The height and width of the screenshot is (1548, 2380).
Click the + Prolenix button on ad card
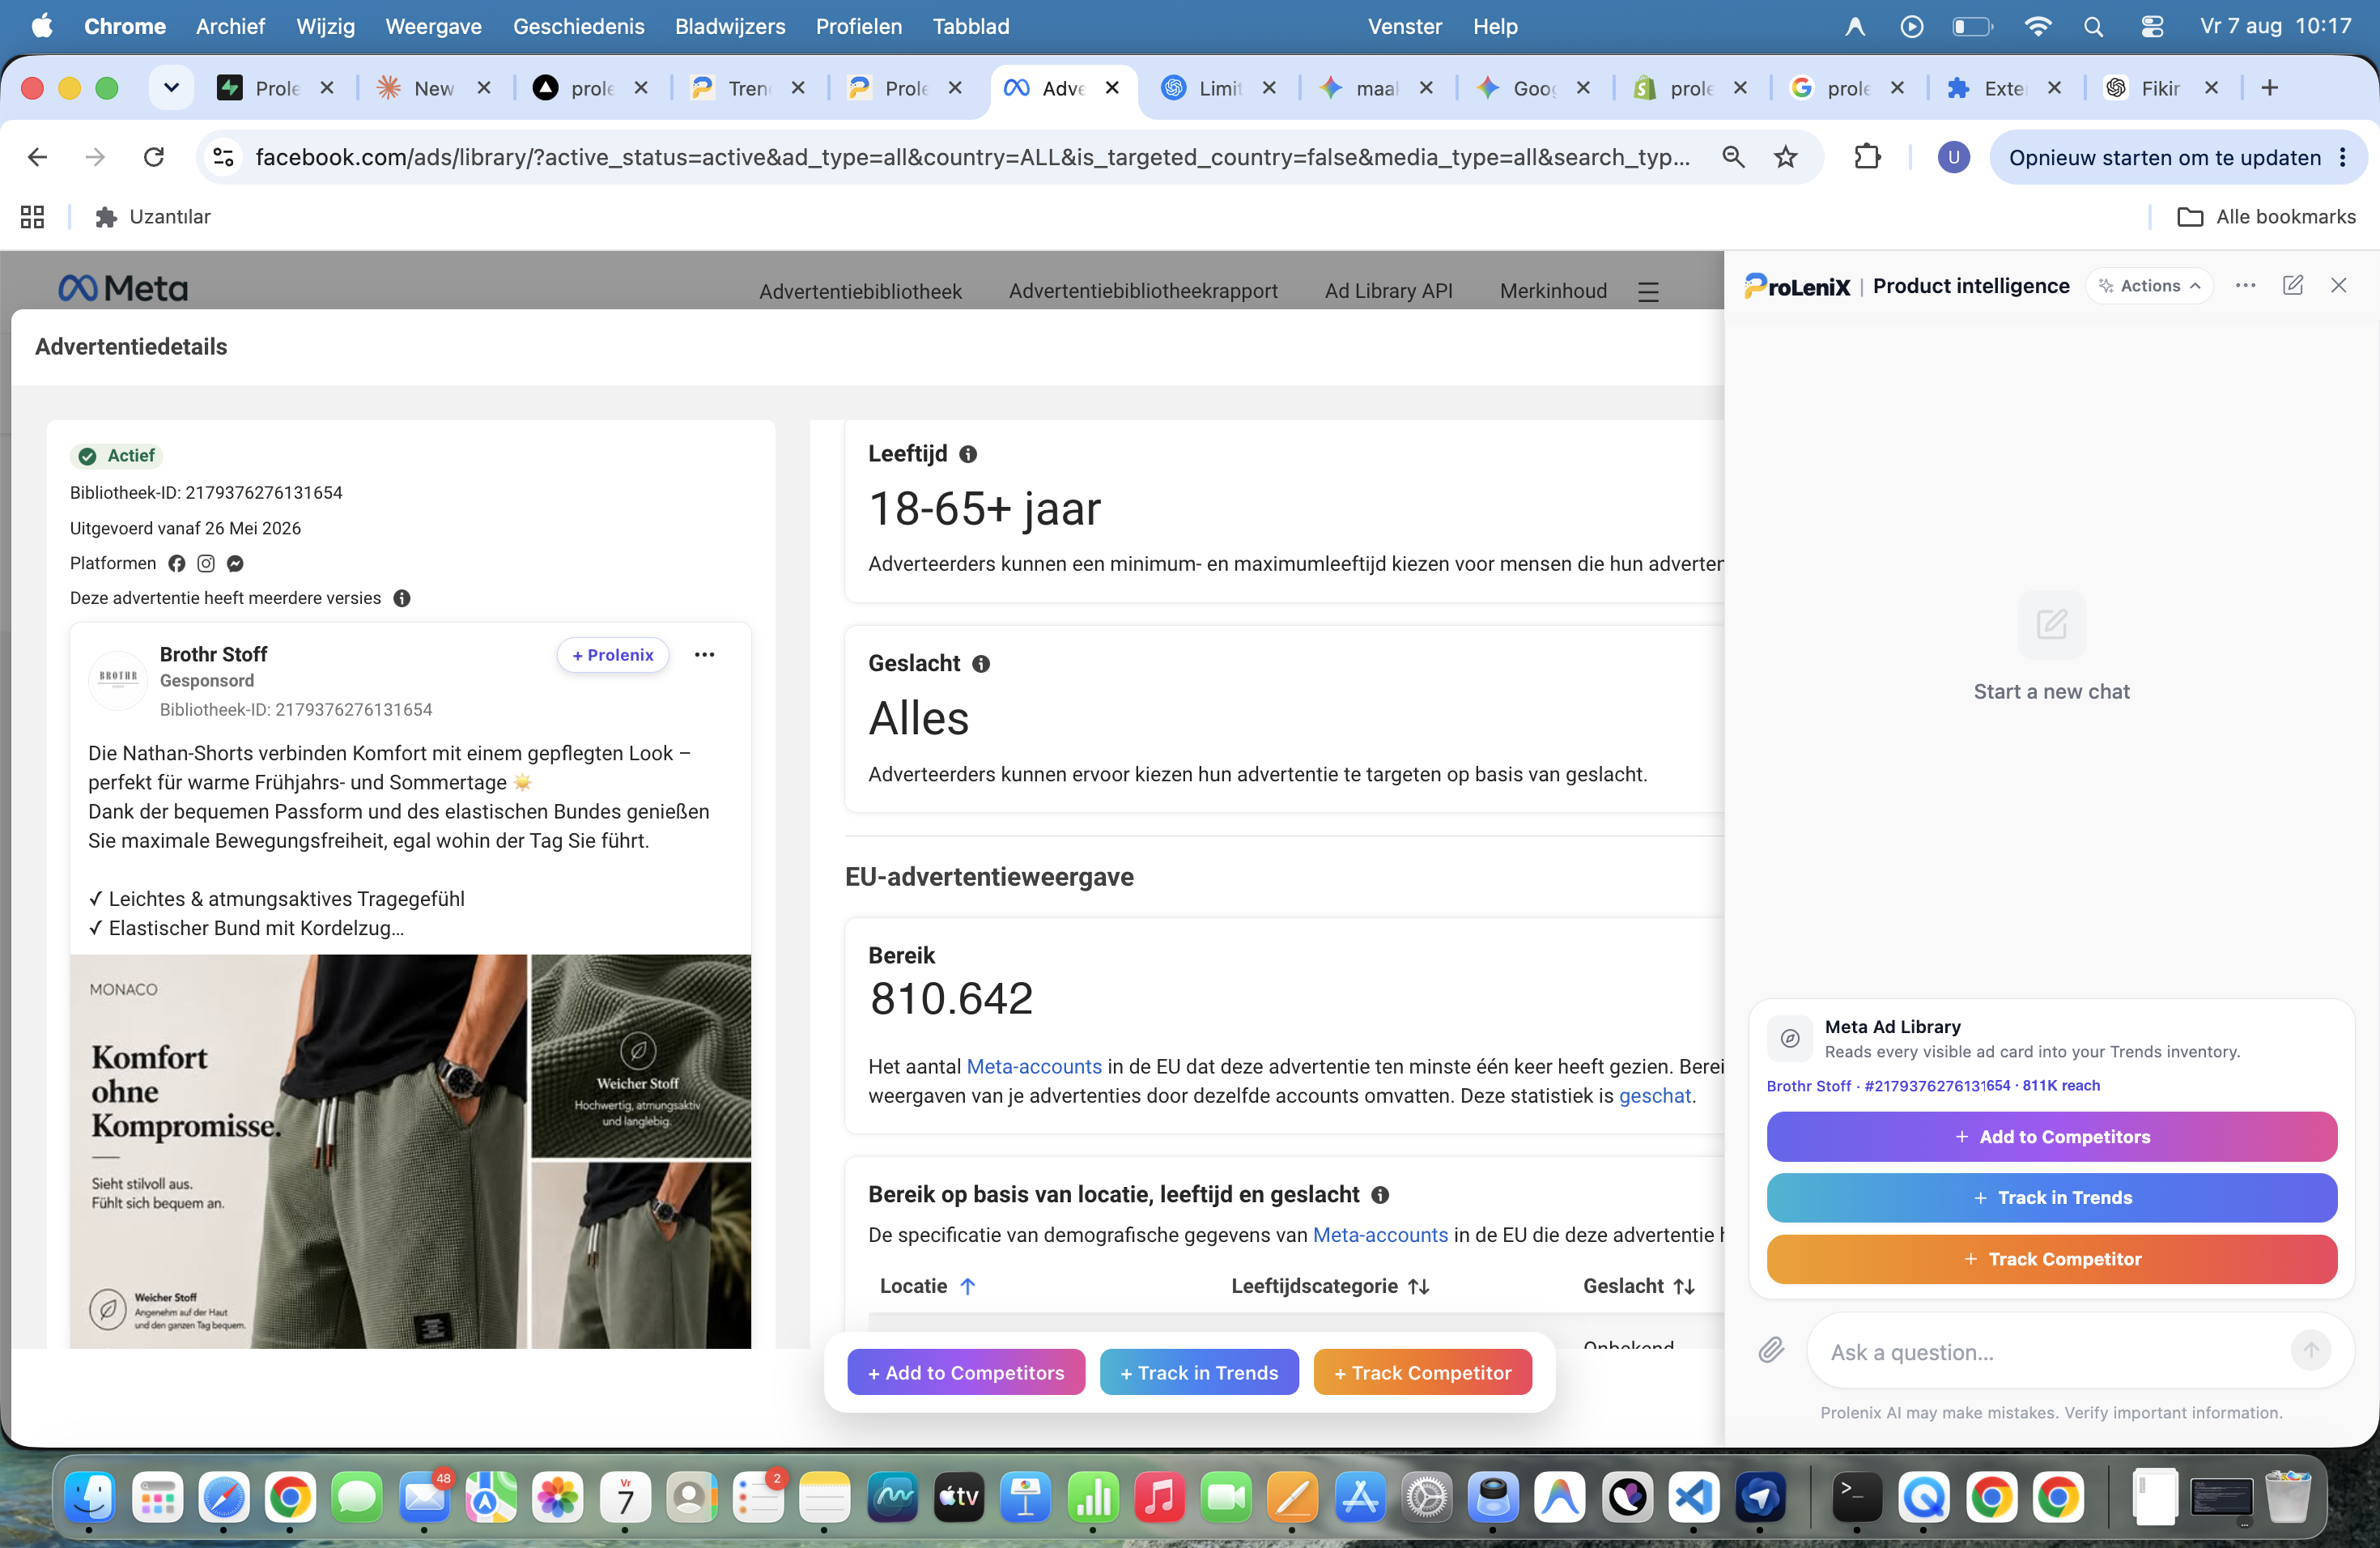click(612, 655)
